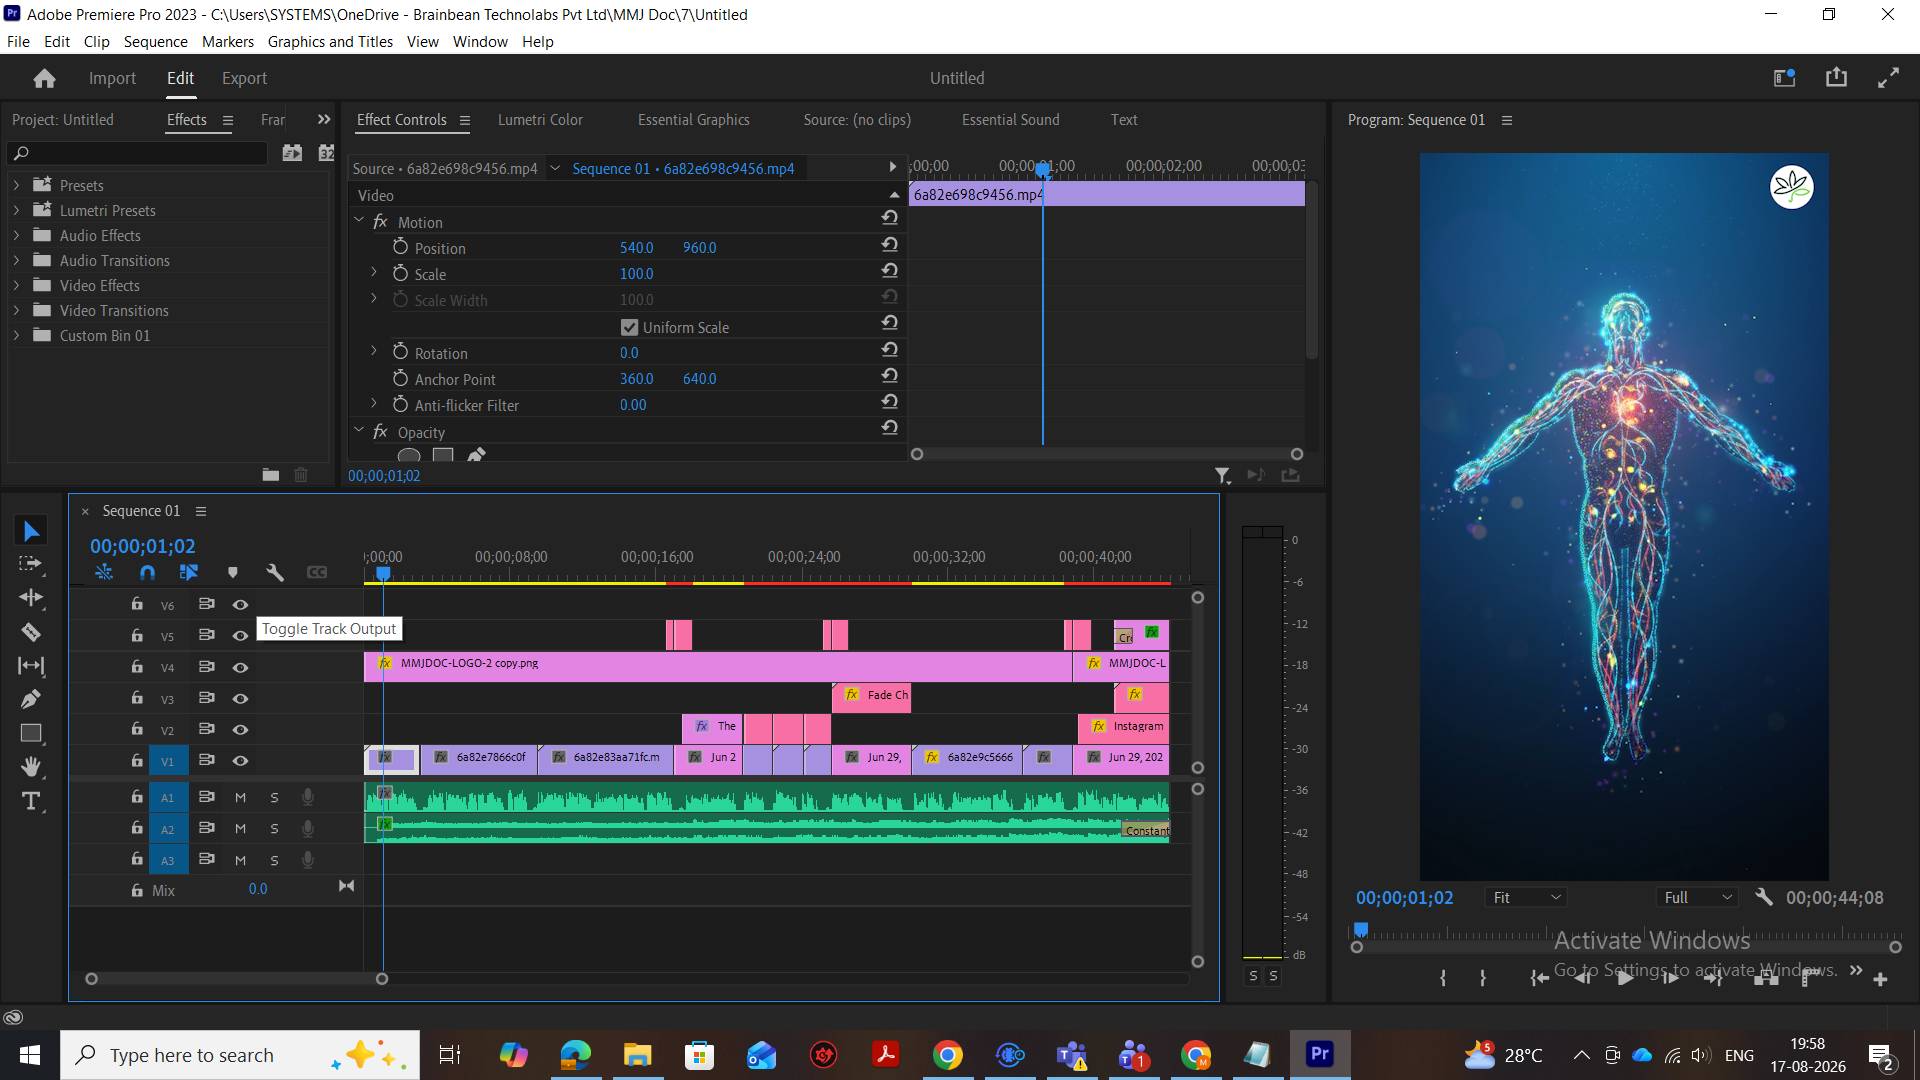The image size is (1920, 1080).
Task: Open the Sequence menu
Action: click(155, 41)
